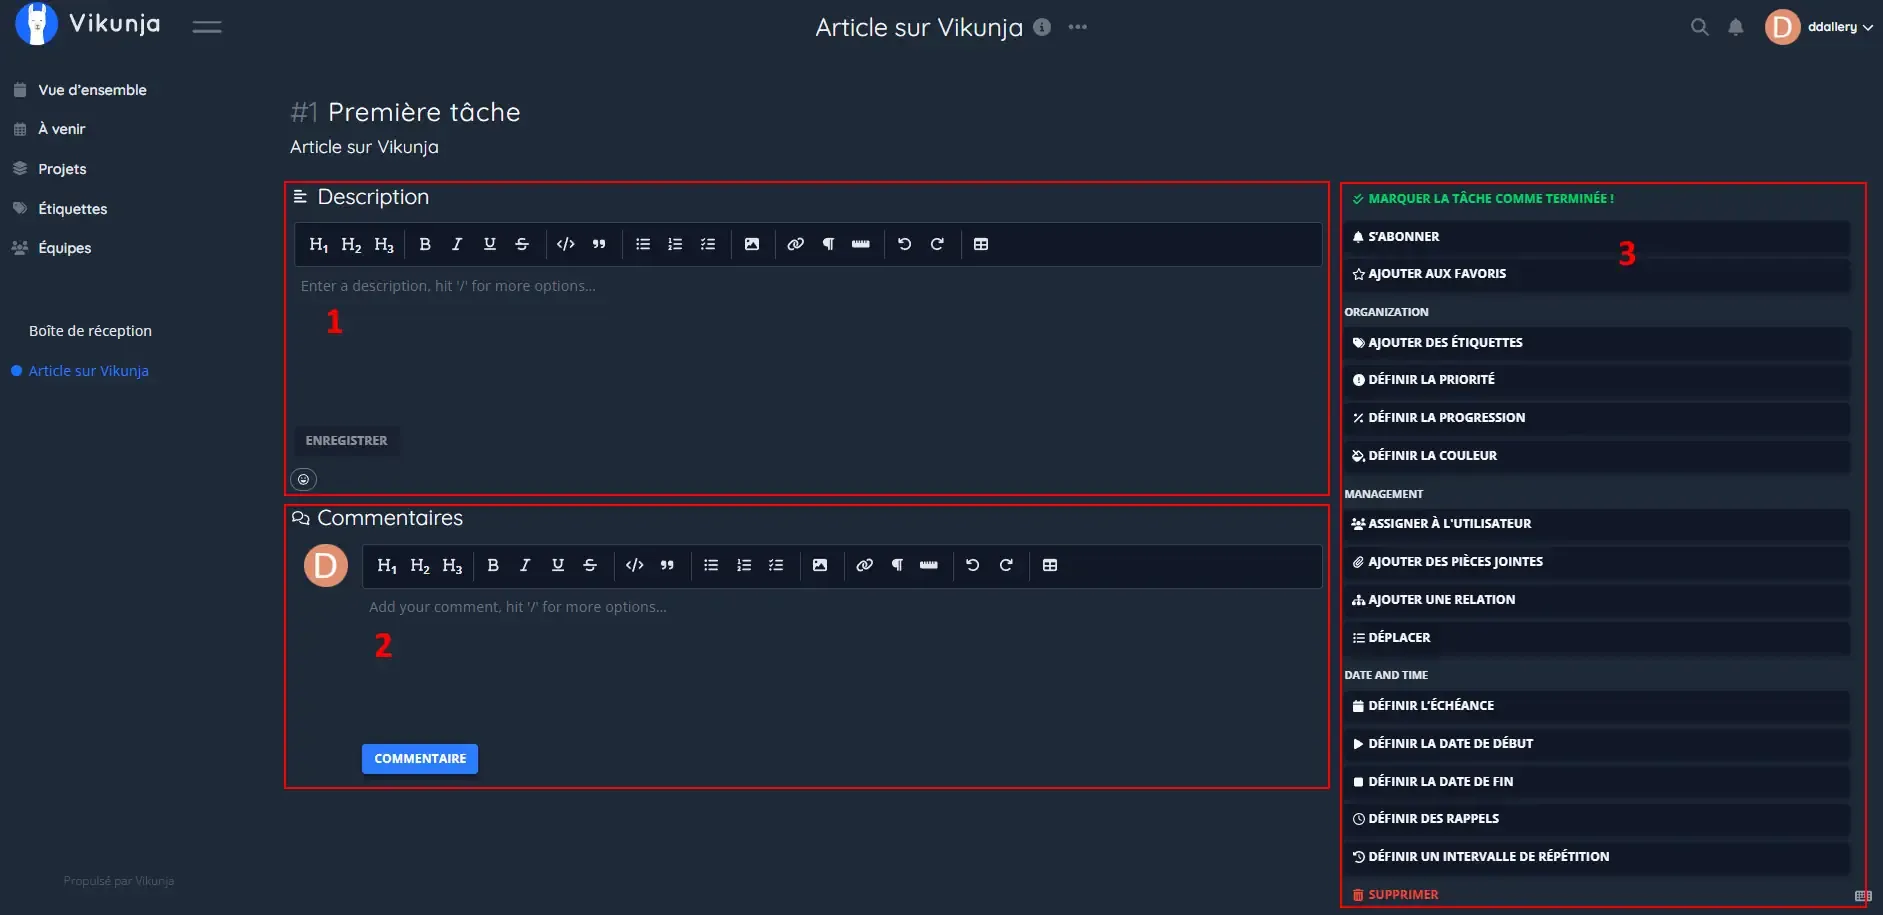Toggle bold in Description editor
The width and height of the screenshot is (1883, 915).
(425, 244)
